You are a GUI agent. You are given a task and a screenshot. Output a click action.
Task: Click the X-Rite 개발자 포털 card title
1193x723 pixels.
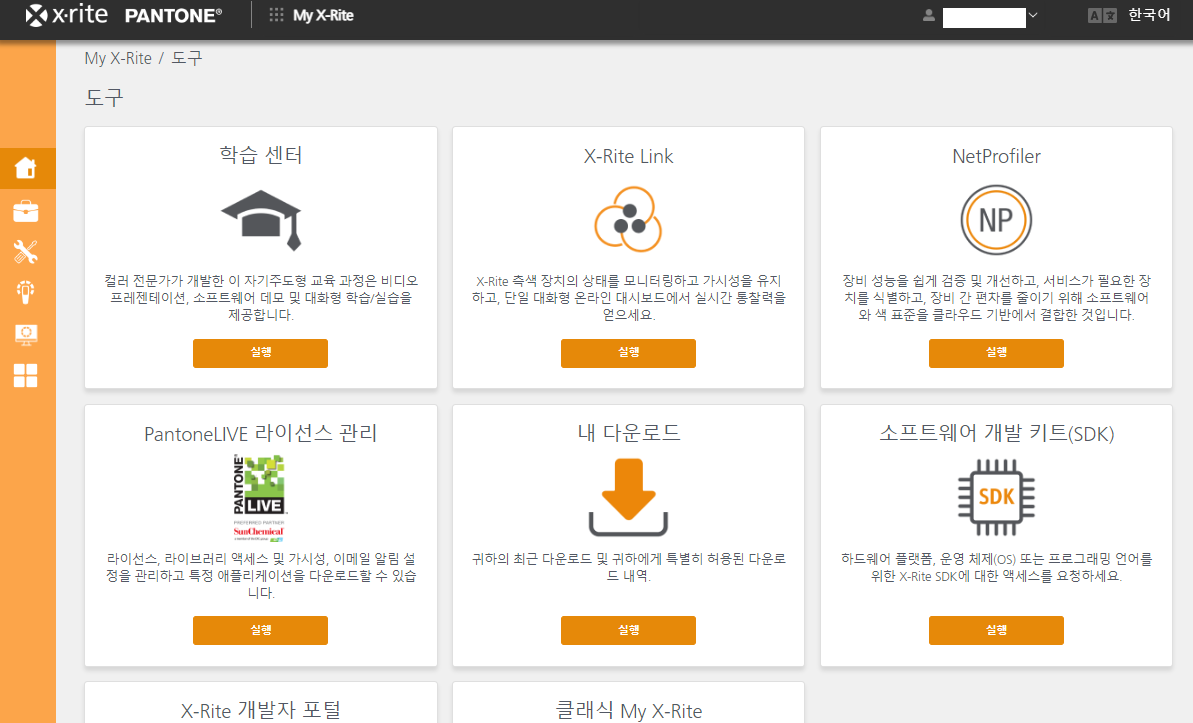point(261,710)
